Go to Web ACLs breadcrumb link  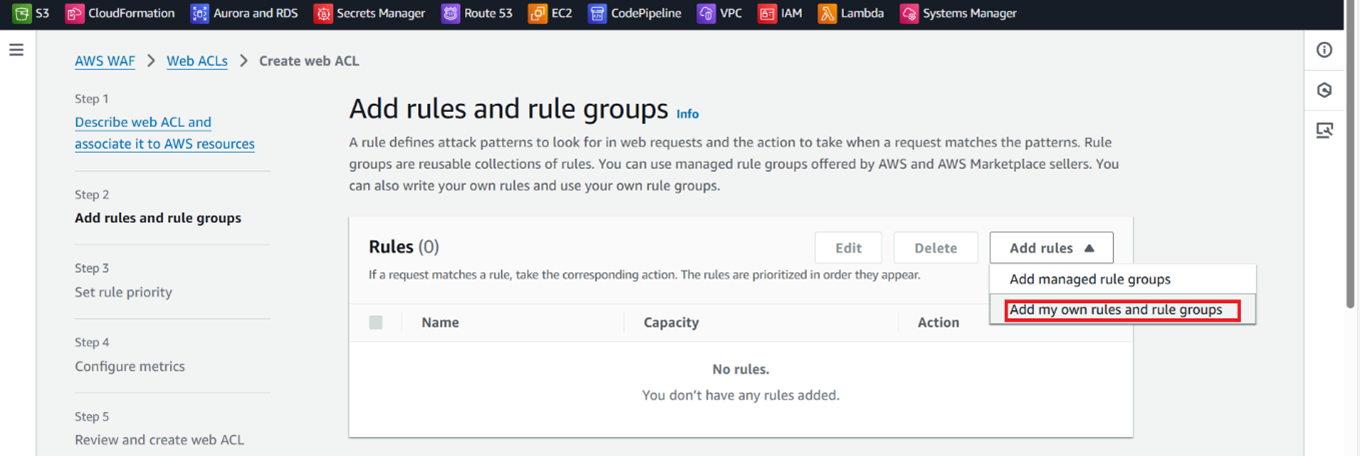[x=197, y=61]
